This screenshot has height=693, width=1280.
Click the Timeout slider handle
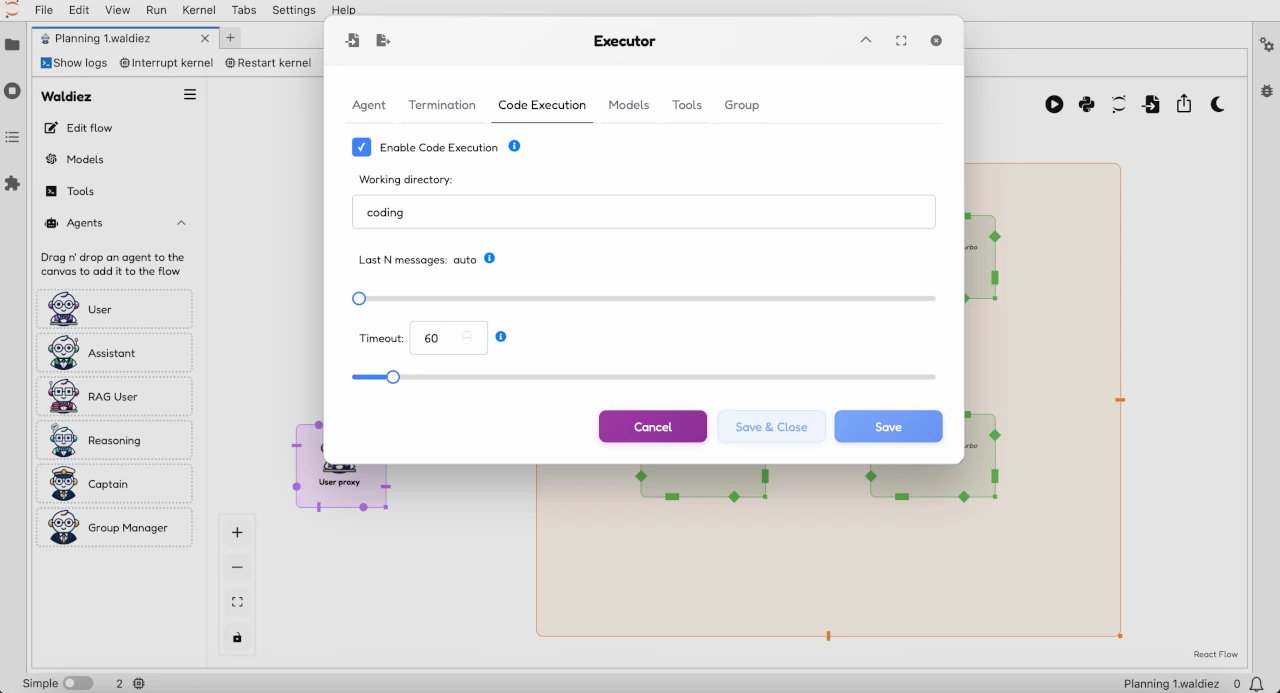pos(393,377)
